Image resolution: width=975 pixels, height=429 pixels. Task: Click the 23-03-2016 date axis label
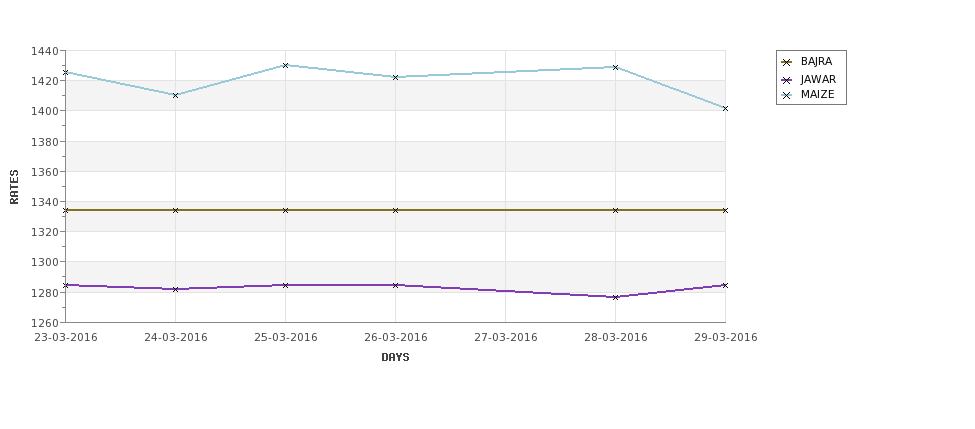pyautogui.click(x=66, y=338)
